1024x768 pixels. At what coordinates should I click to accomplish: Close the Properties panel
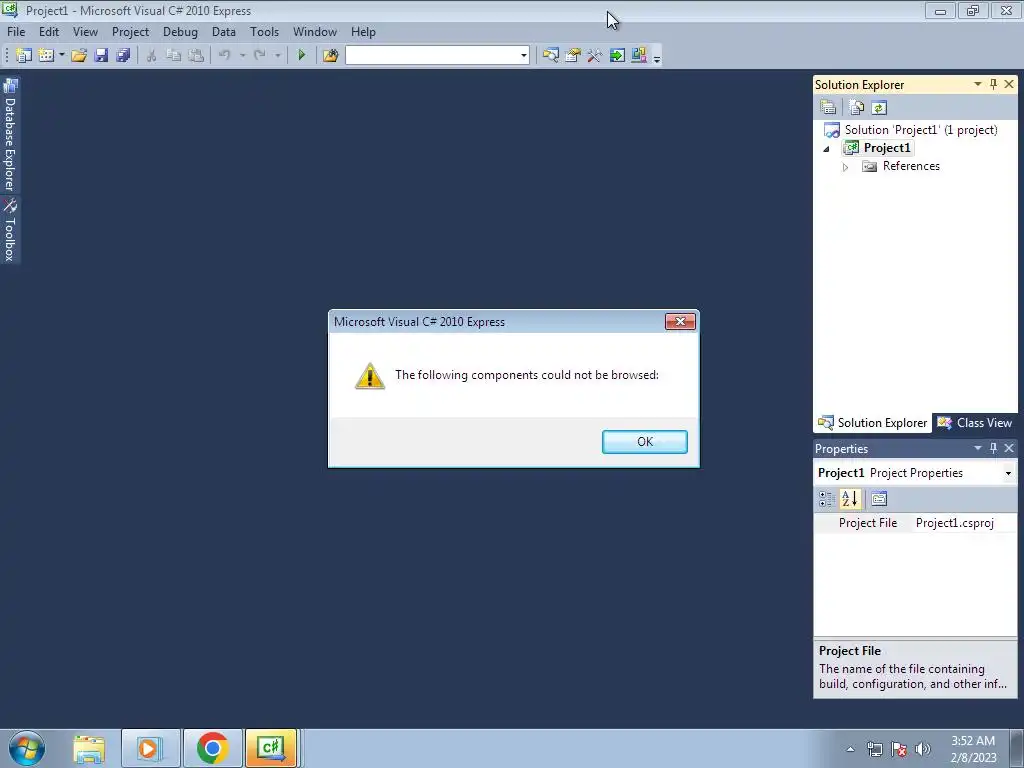1009,448
